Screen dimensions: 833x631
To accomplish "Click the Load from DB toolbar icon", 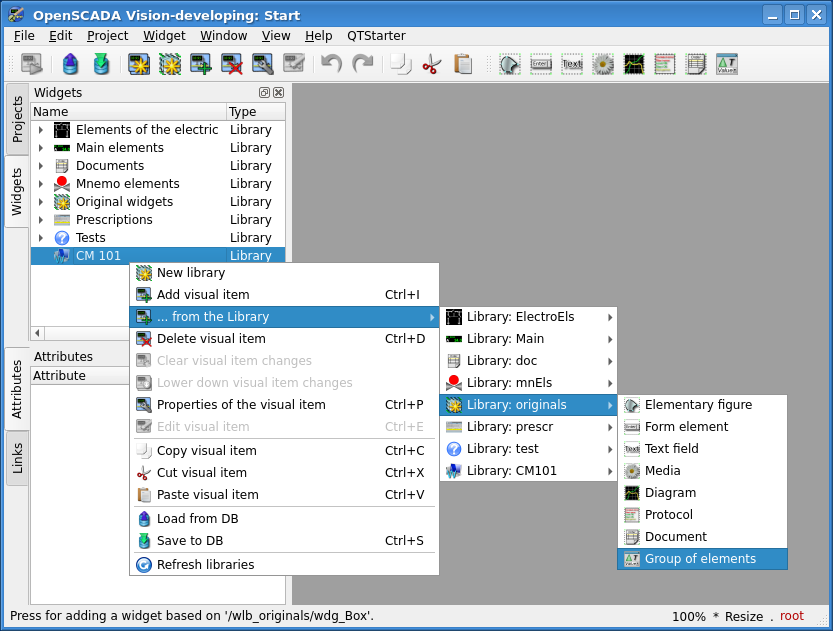I will 70,65.
